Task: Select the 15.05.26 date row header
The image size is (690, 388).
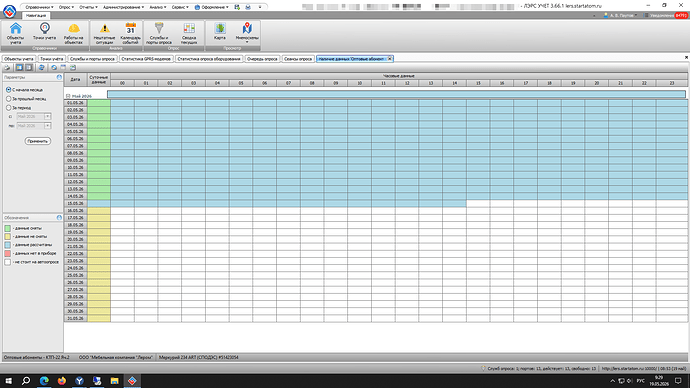Action: pyautogui.click(x=75, y=204)
